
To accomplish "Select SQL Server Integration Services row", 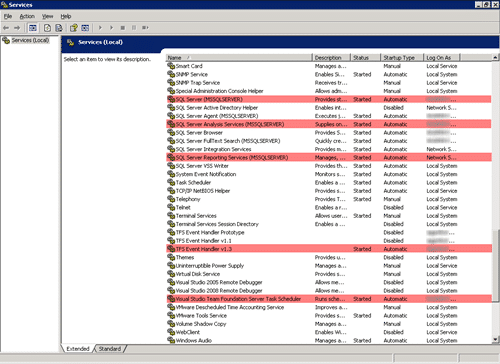I will click(x=329, y=149).
